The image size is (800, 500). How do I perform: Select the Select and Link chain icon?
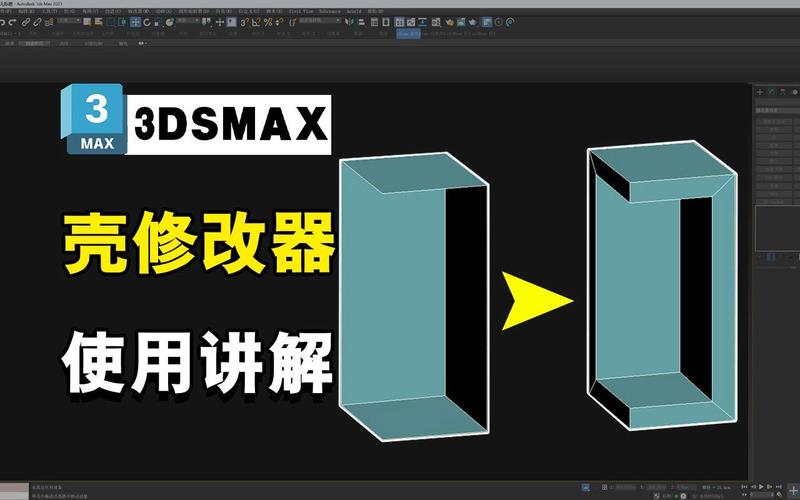coord(26,22)
